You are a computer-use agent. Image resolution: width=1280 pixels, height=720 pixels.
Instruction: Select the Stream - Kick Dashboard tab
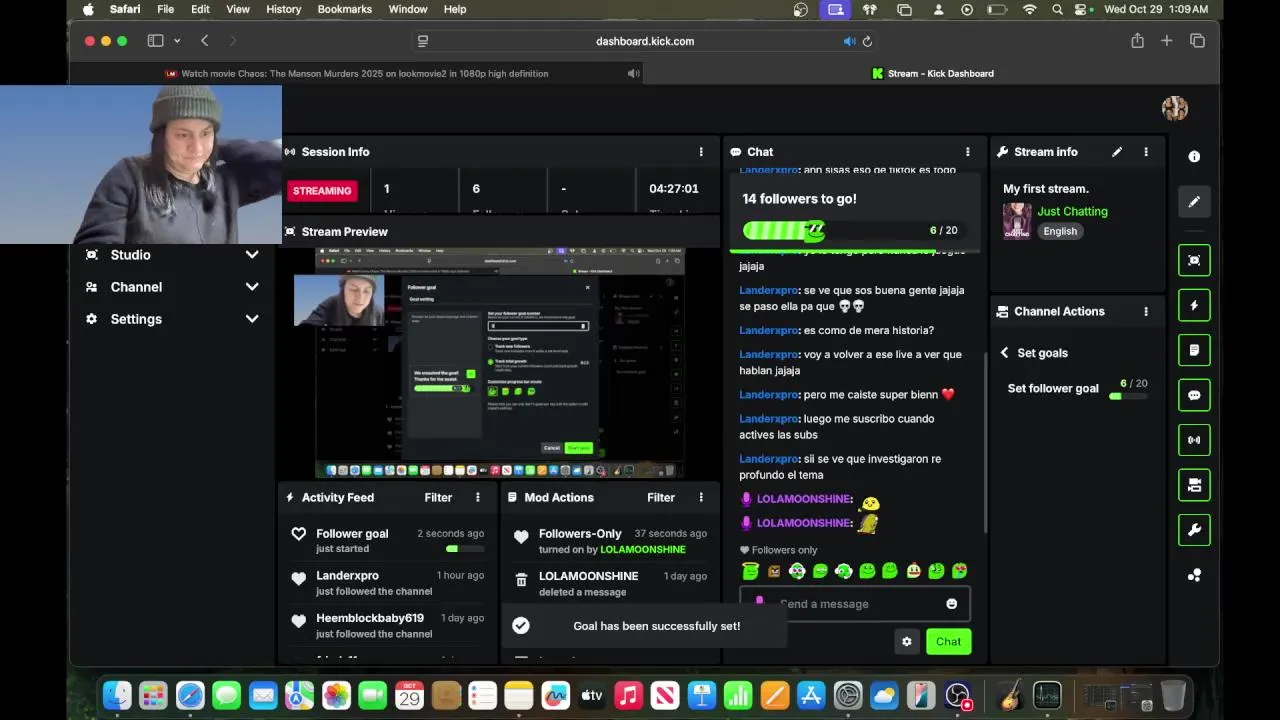[932, 73]
